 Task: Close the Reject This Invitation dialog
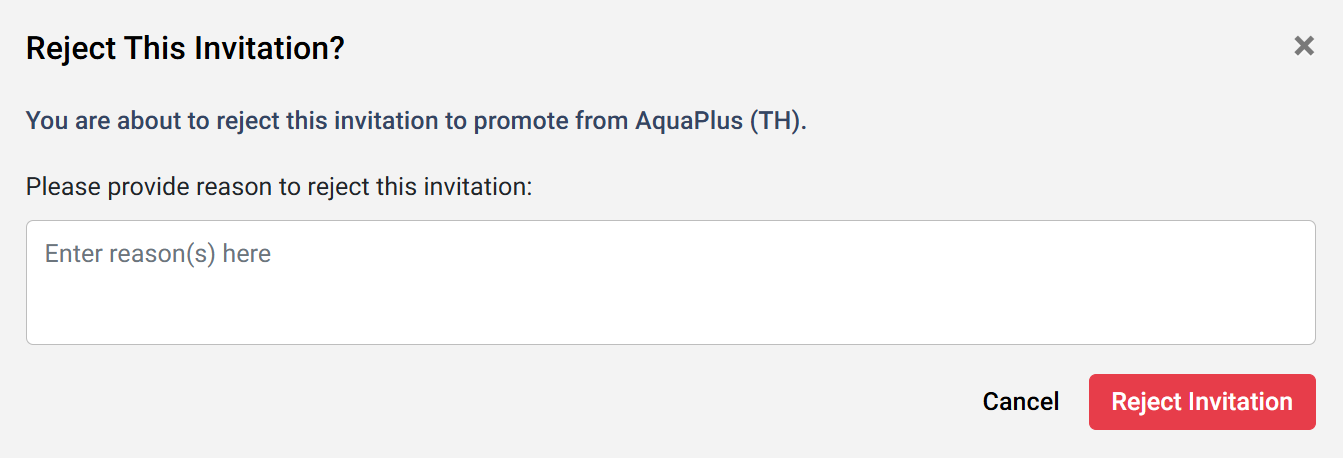[x=1303, y=45]
